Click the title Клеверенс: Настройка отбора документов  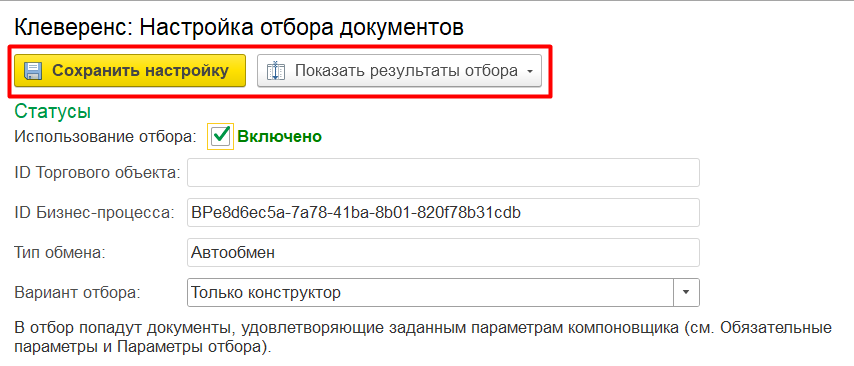coord(239,27)
